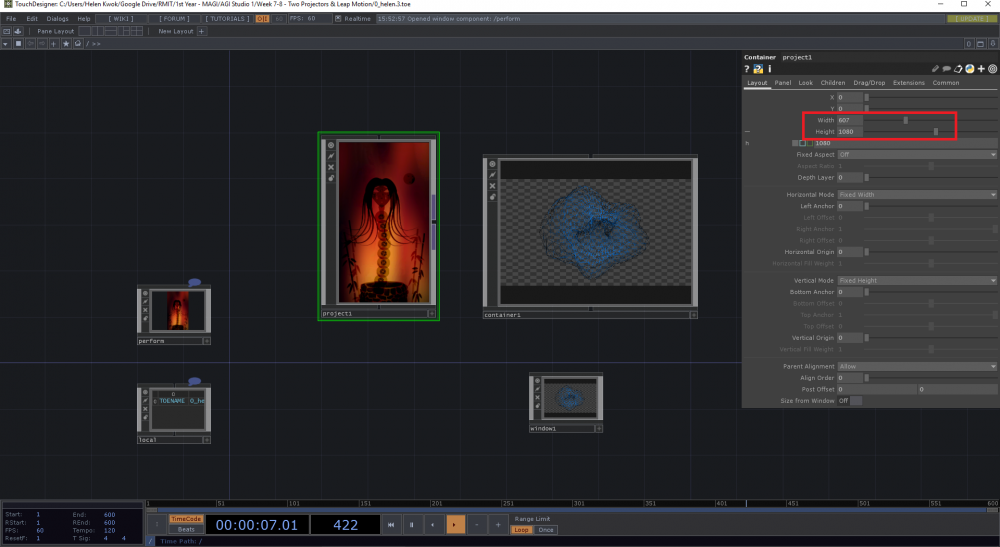Open the TUTORIALS link button
Viewport: 1000px width, 547px height.
click(227, 18)
